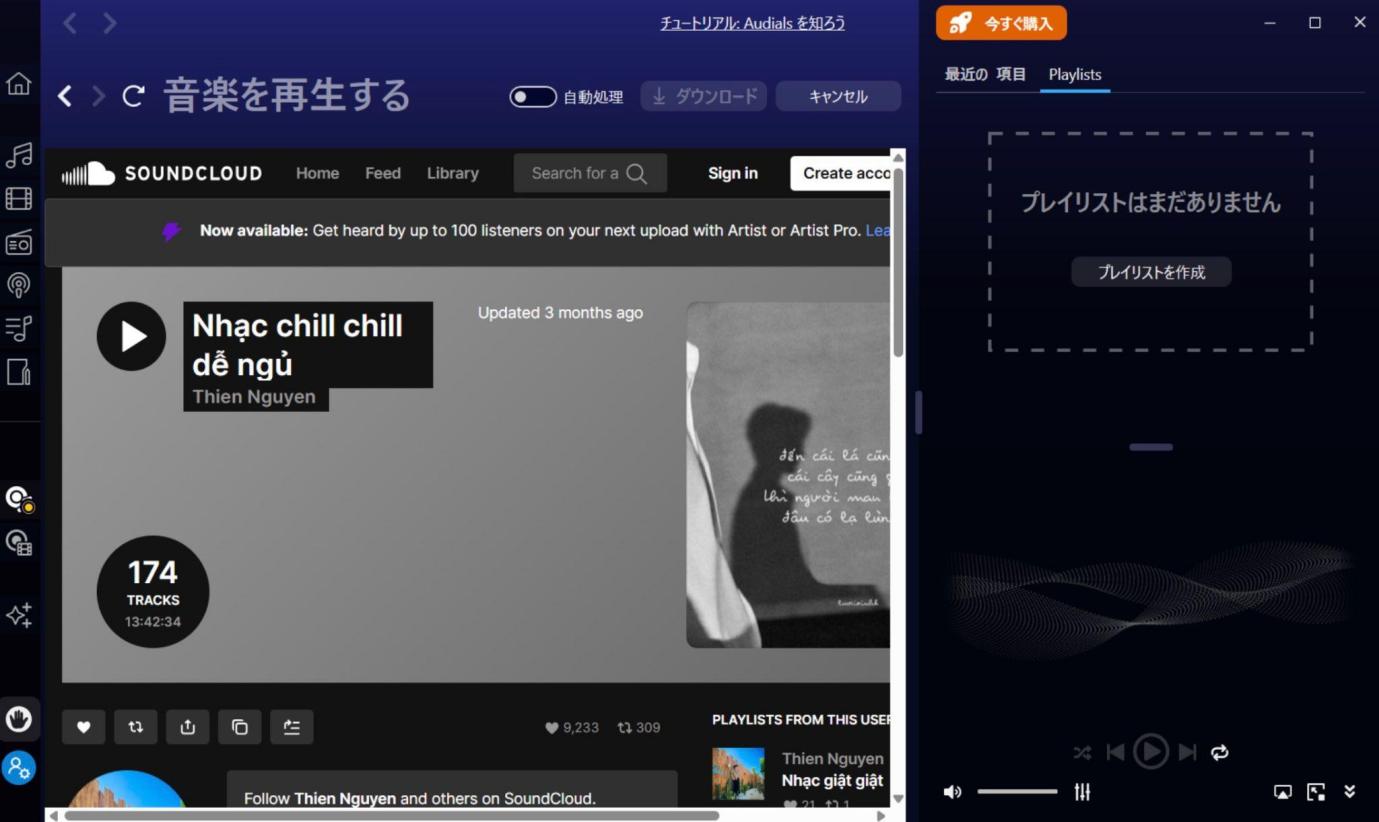
Task: Click the 309 reposts count
Action: (639, 728)
